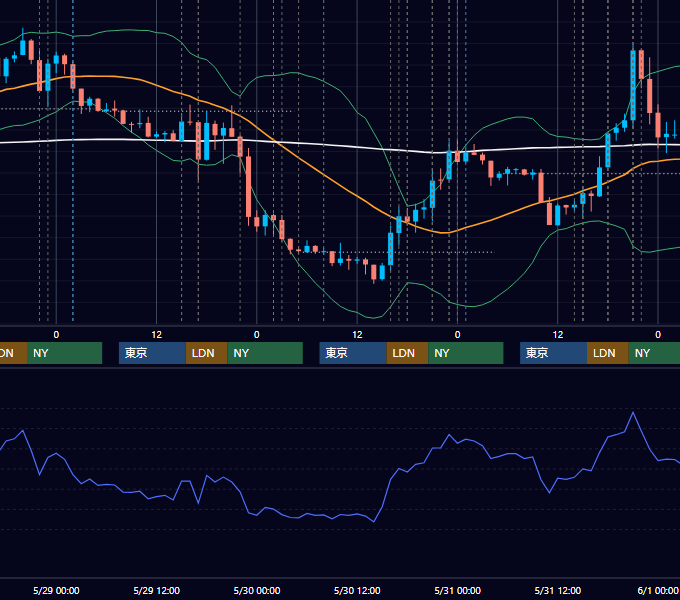
Task: Click the 東京 session block for 5/30
Action: [x=353, y=353]
